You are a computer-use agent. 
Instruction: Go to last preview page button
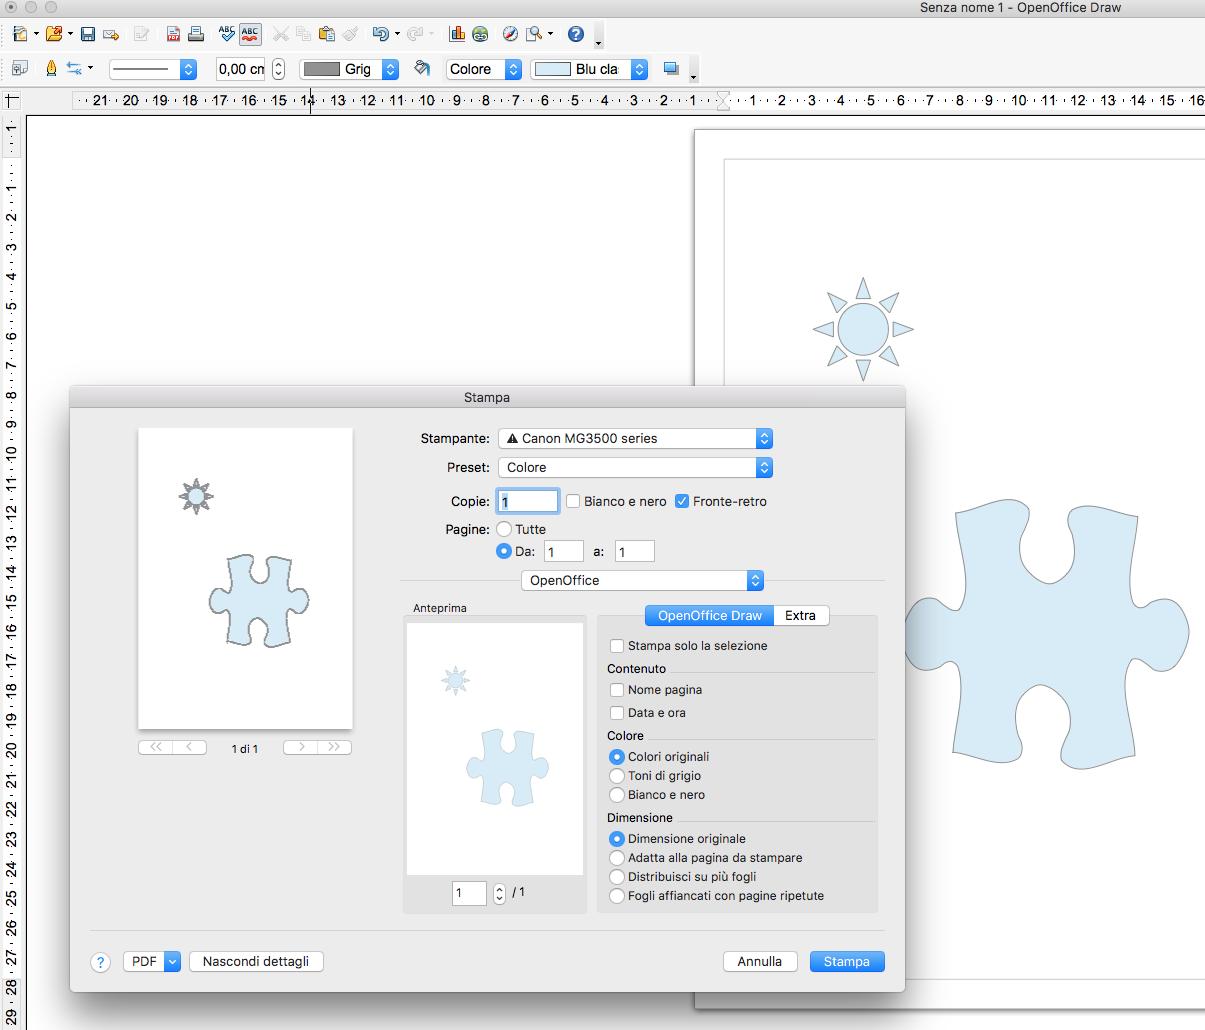pos(335,747)
